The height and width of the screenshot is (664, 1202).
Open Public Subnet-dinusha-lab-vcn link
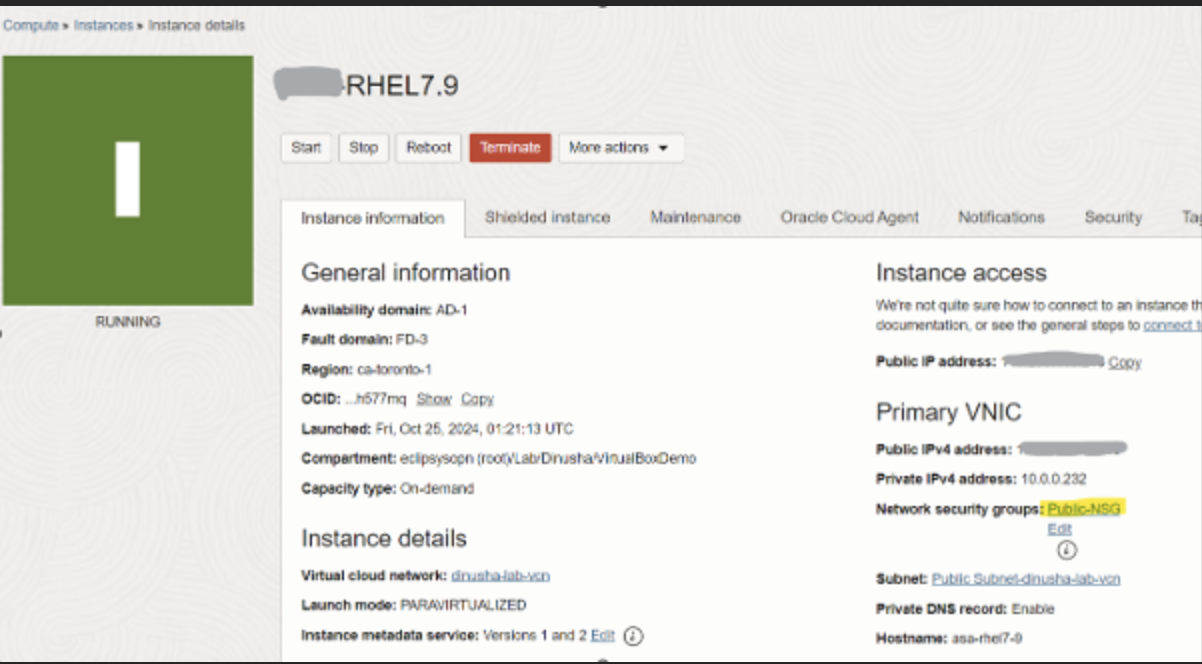tap(1026, 579)
